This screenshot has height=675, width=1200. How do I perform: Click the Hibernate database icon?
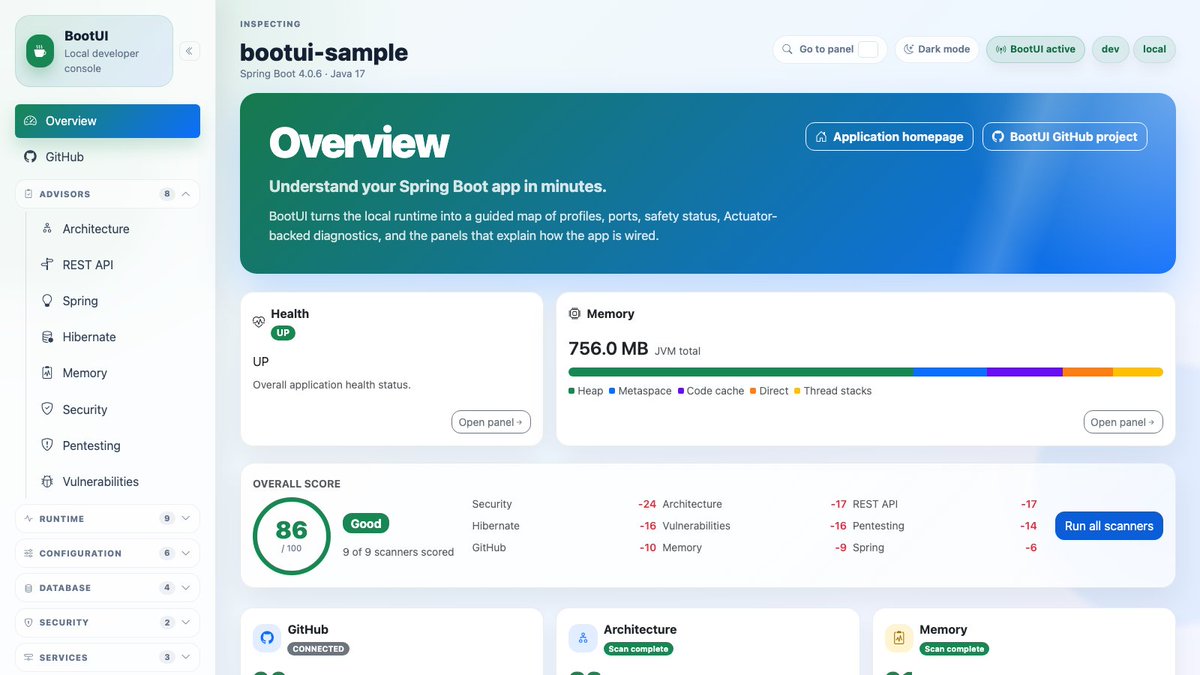(x=47, y=337)
